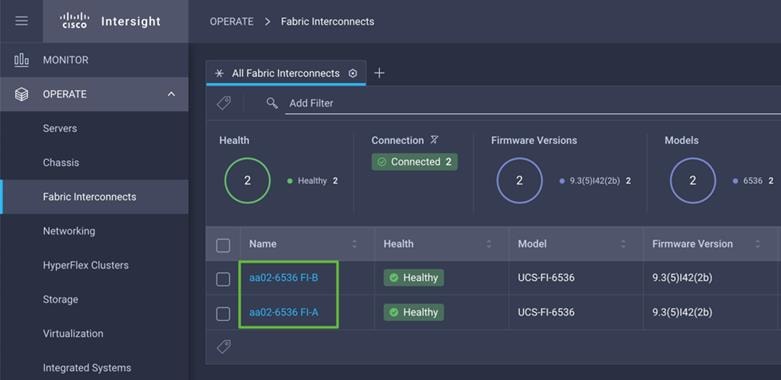The height and width of the screenshot is (380, 781).
Task: Focus the Add Filter input field
Action: pyautogui.click(x=533, y=104)
